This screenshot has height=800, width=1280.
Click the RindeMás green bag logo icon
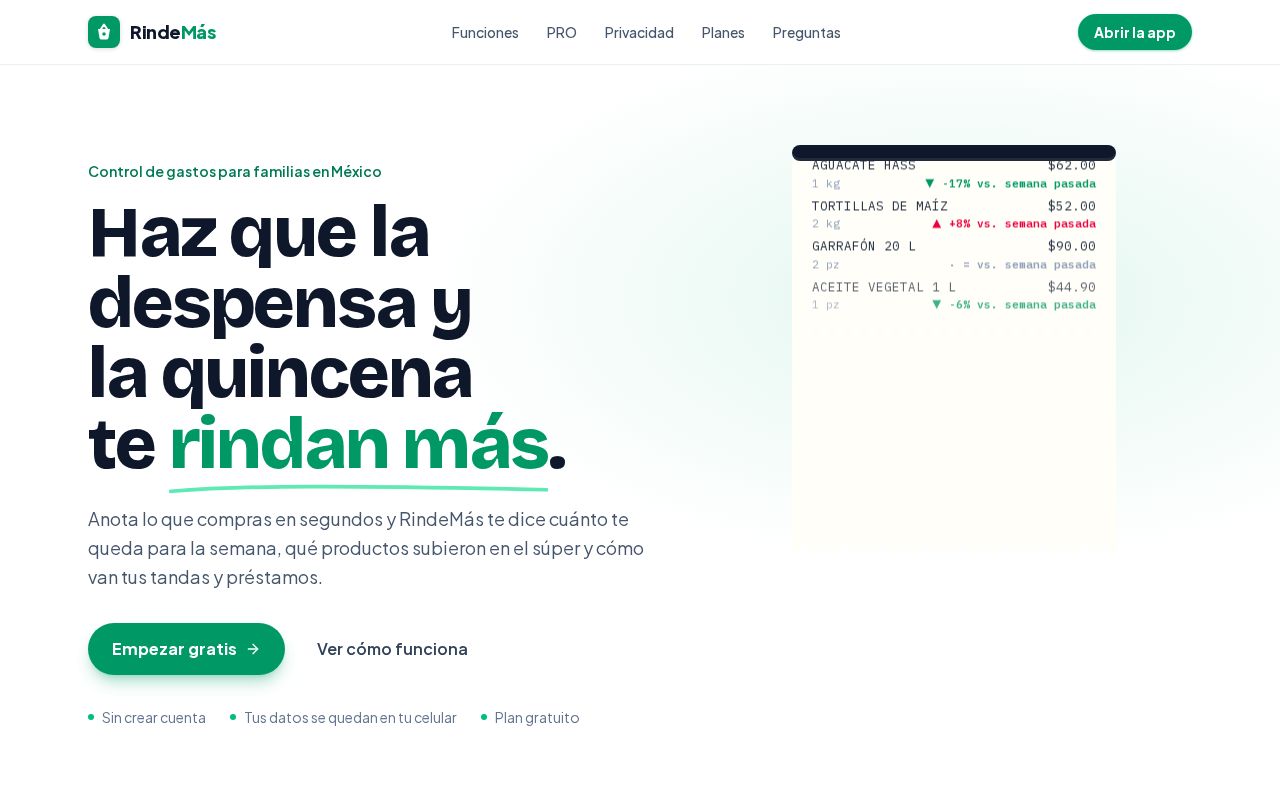104,32
